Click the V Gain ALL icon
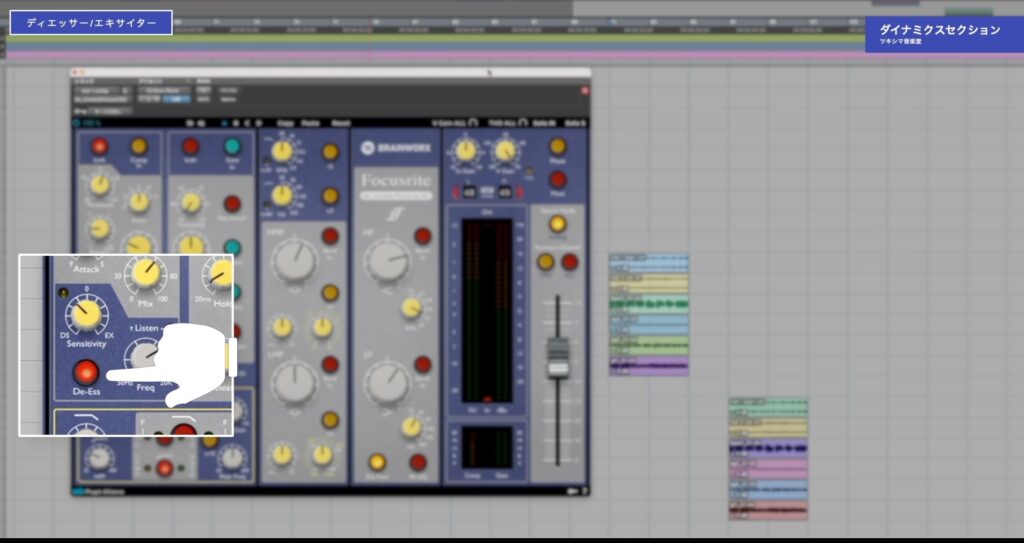This screenshot has width=1024, height=543. (x=473, y=122)
